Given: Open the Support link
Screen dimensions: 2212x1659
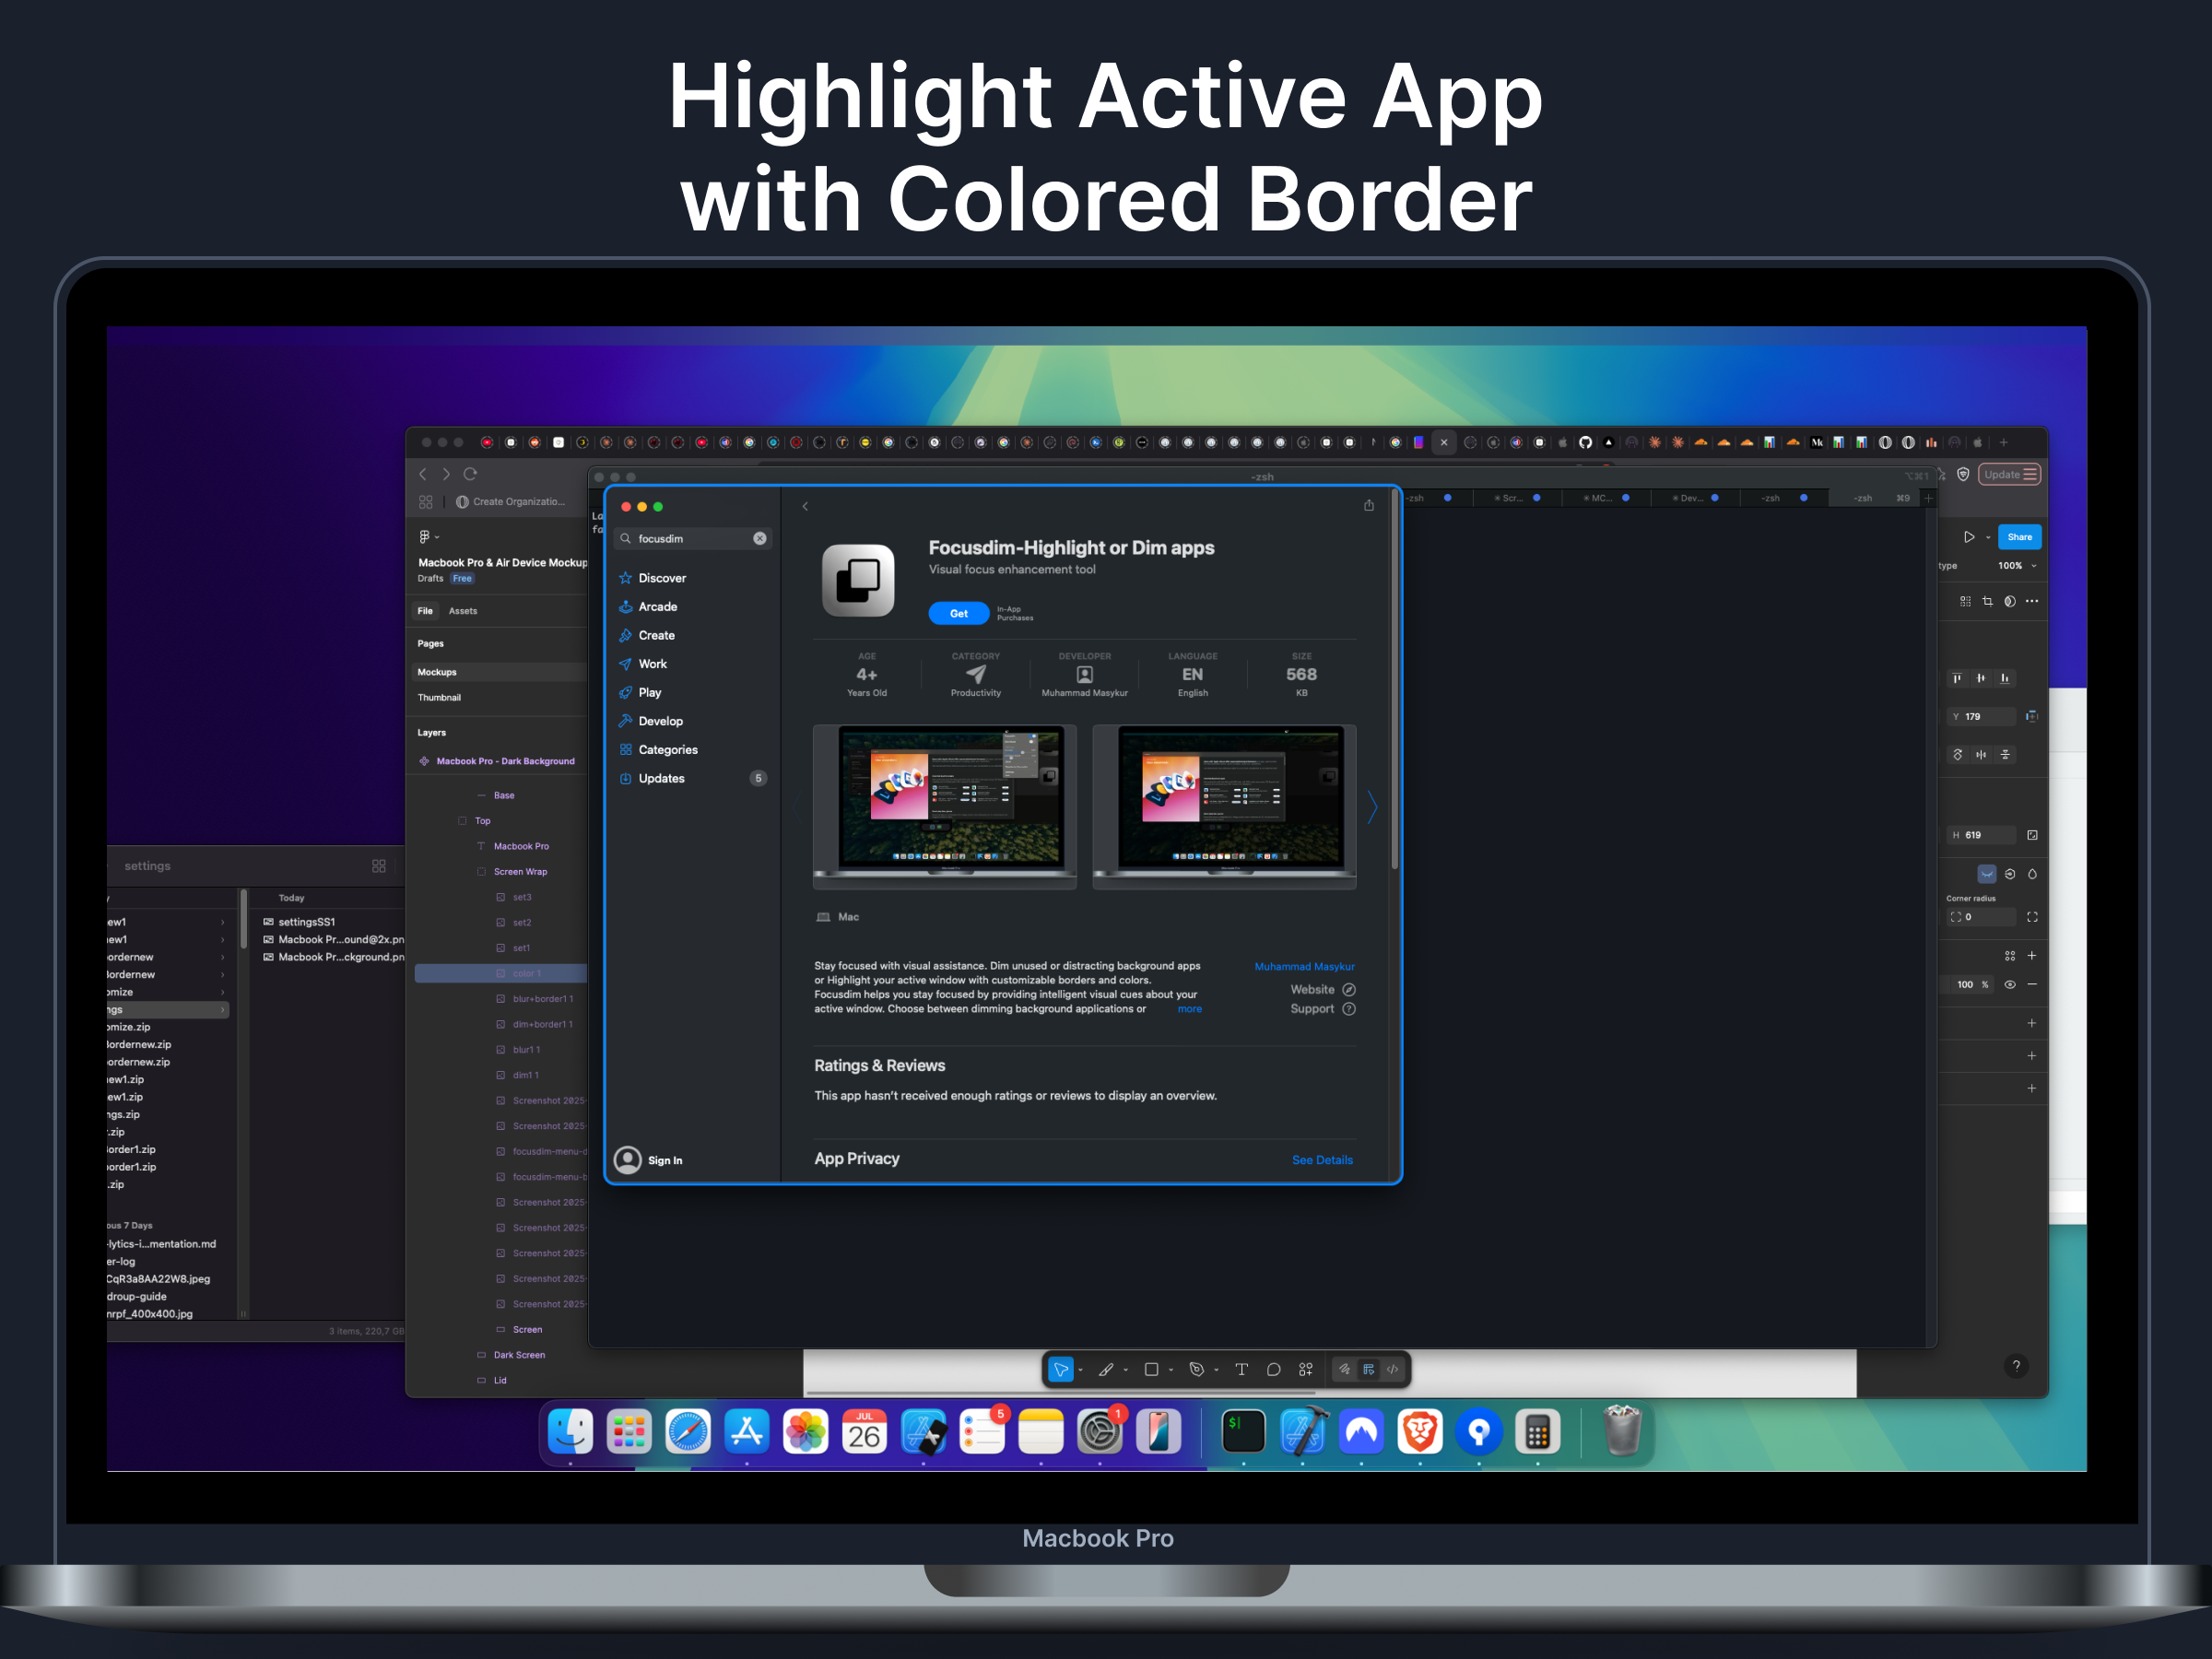Looking at the screenshot, I should [1322, 1009].
